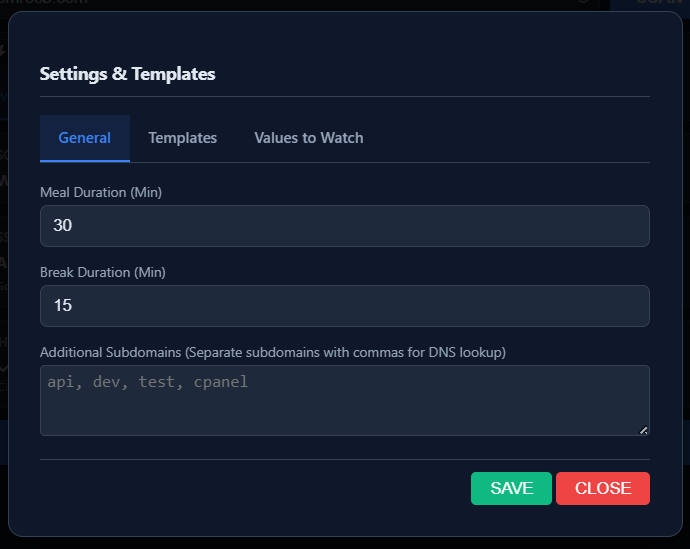
Task: Hit the SCAN button behind the dialog
Action: [650, 4]
